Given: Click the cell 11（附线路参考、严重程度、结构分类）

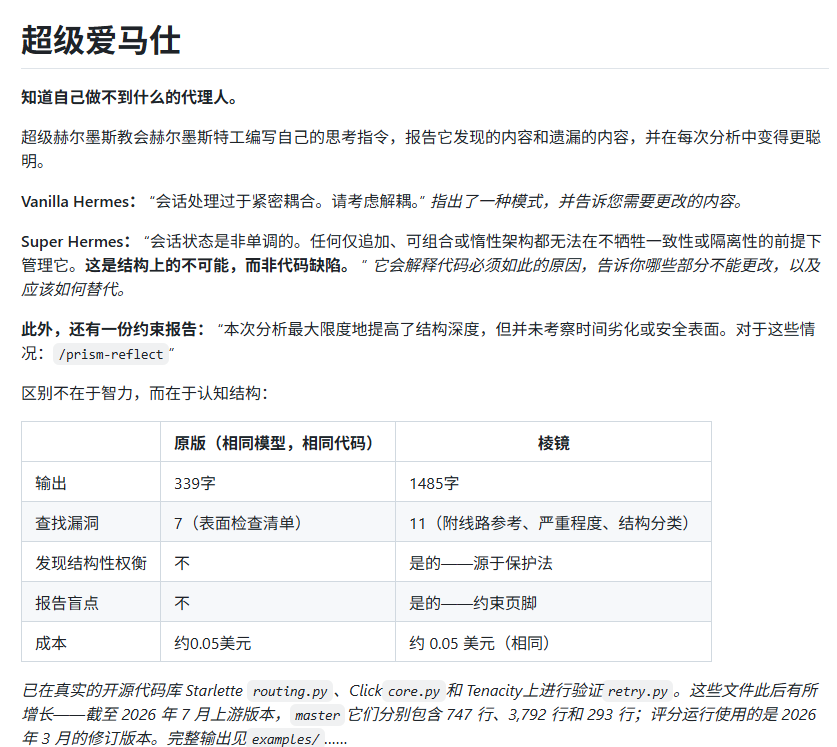Looking at the screenshot, I should [553, 523].
